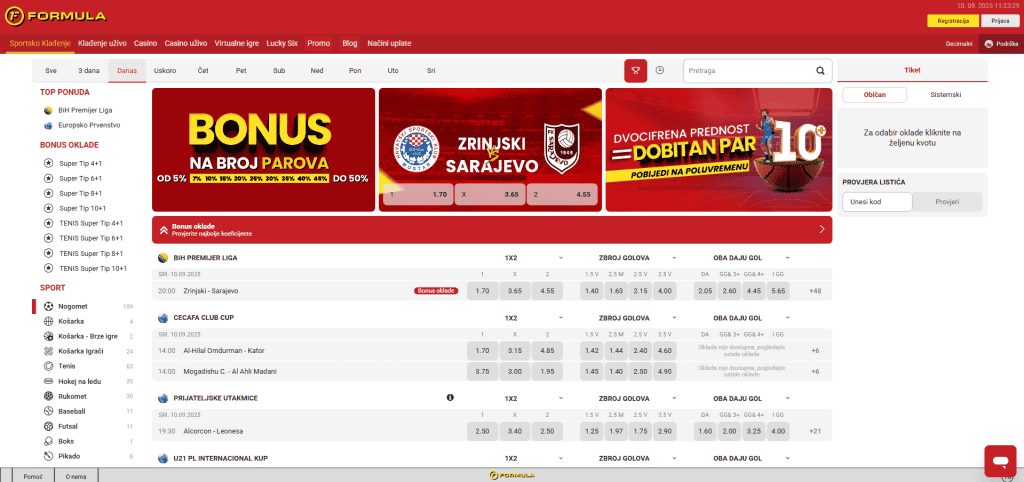Screen dimensions: 1024x482
Task: Click Bonus oklade double-chevron icon
Action: [x=163, y=230]
